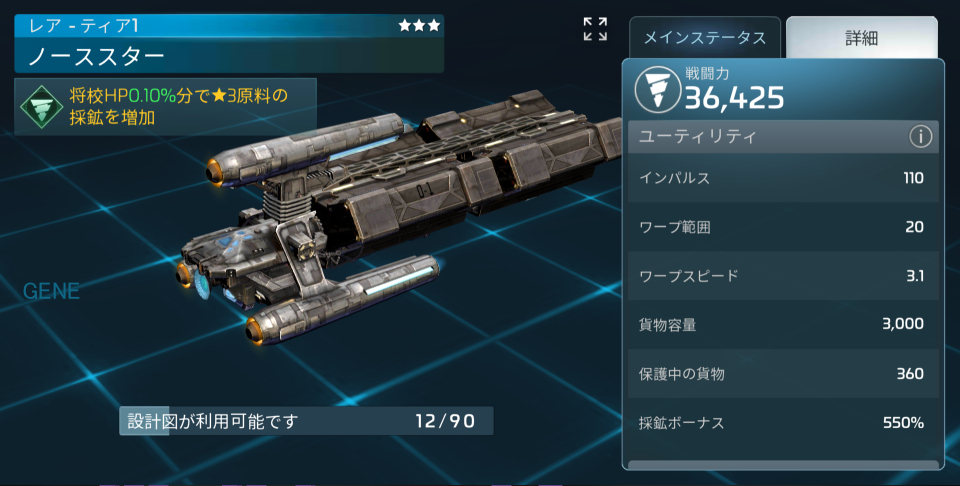Tap the green mining ability diamond icon
The width and height of the screenshot is (960, 486).
click(42, 107)
